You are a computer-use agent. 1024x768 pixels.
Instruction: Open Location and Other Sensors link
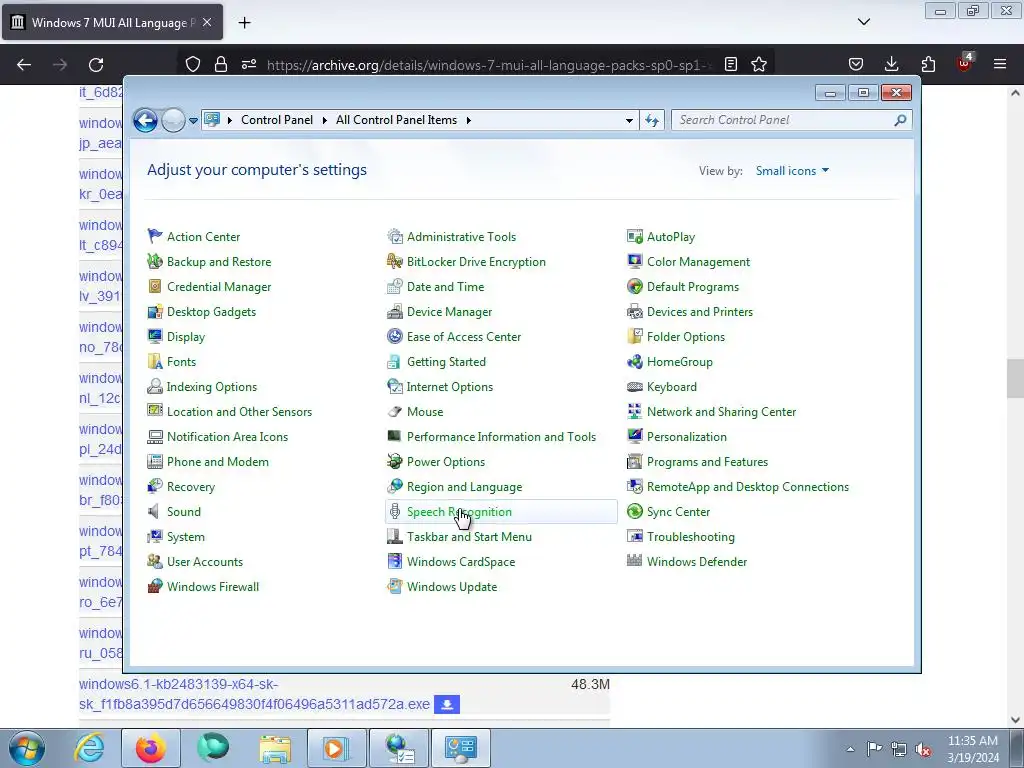click(239, 412)
